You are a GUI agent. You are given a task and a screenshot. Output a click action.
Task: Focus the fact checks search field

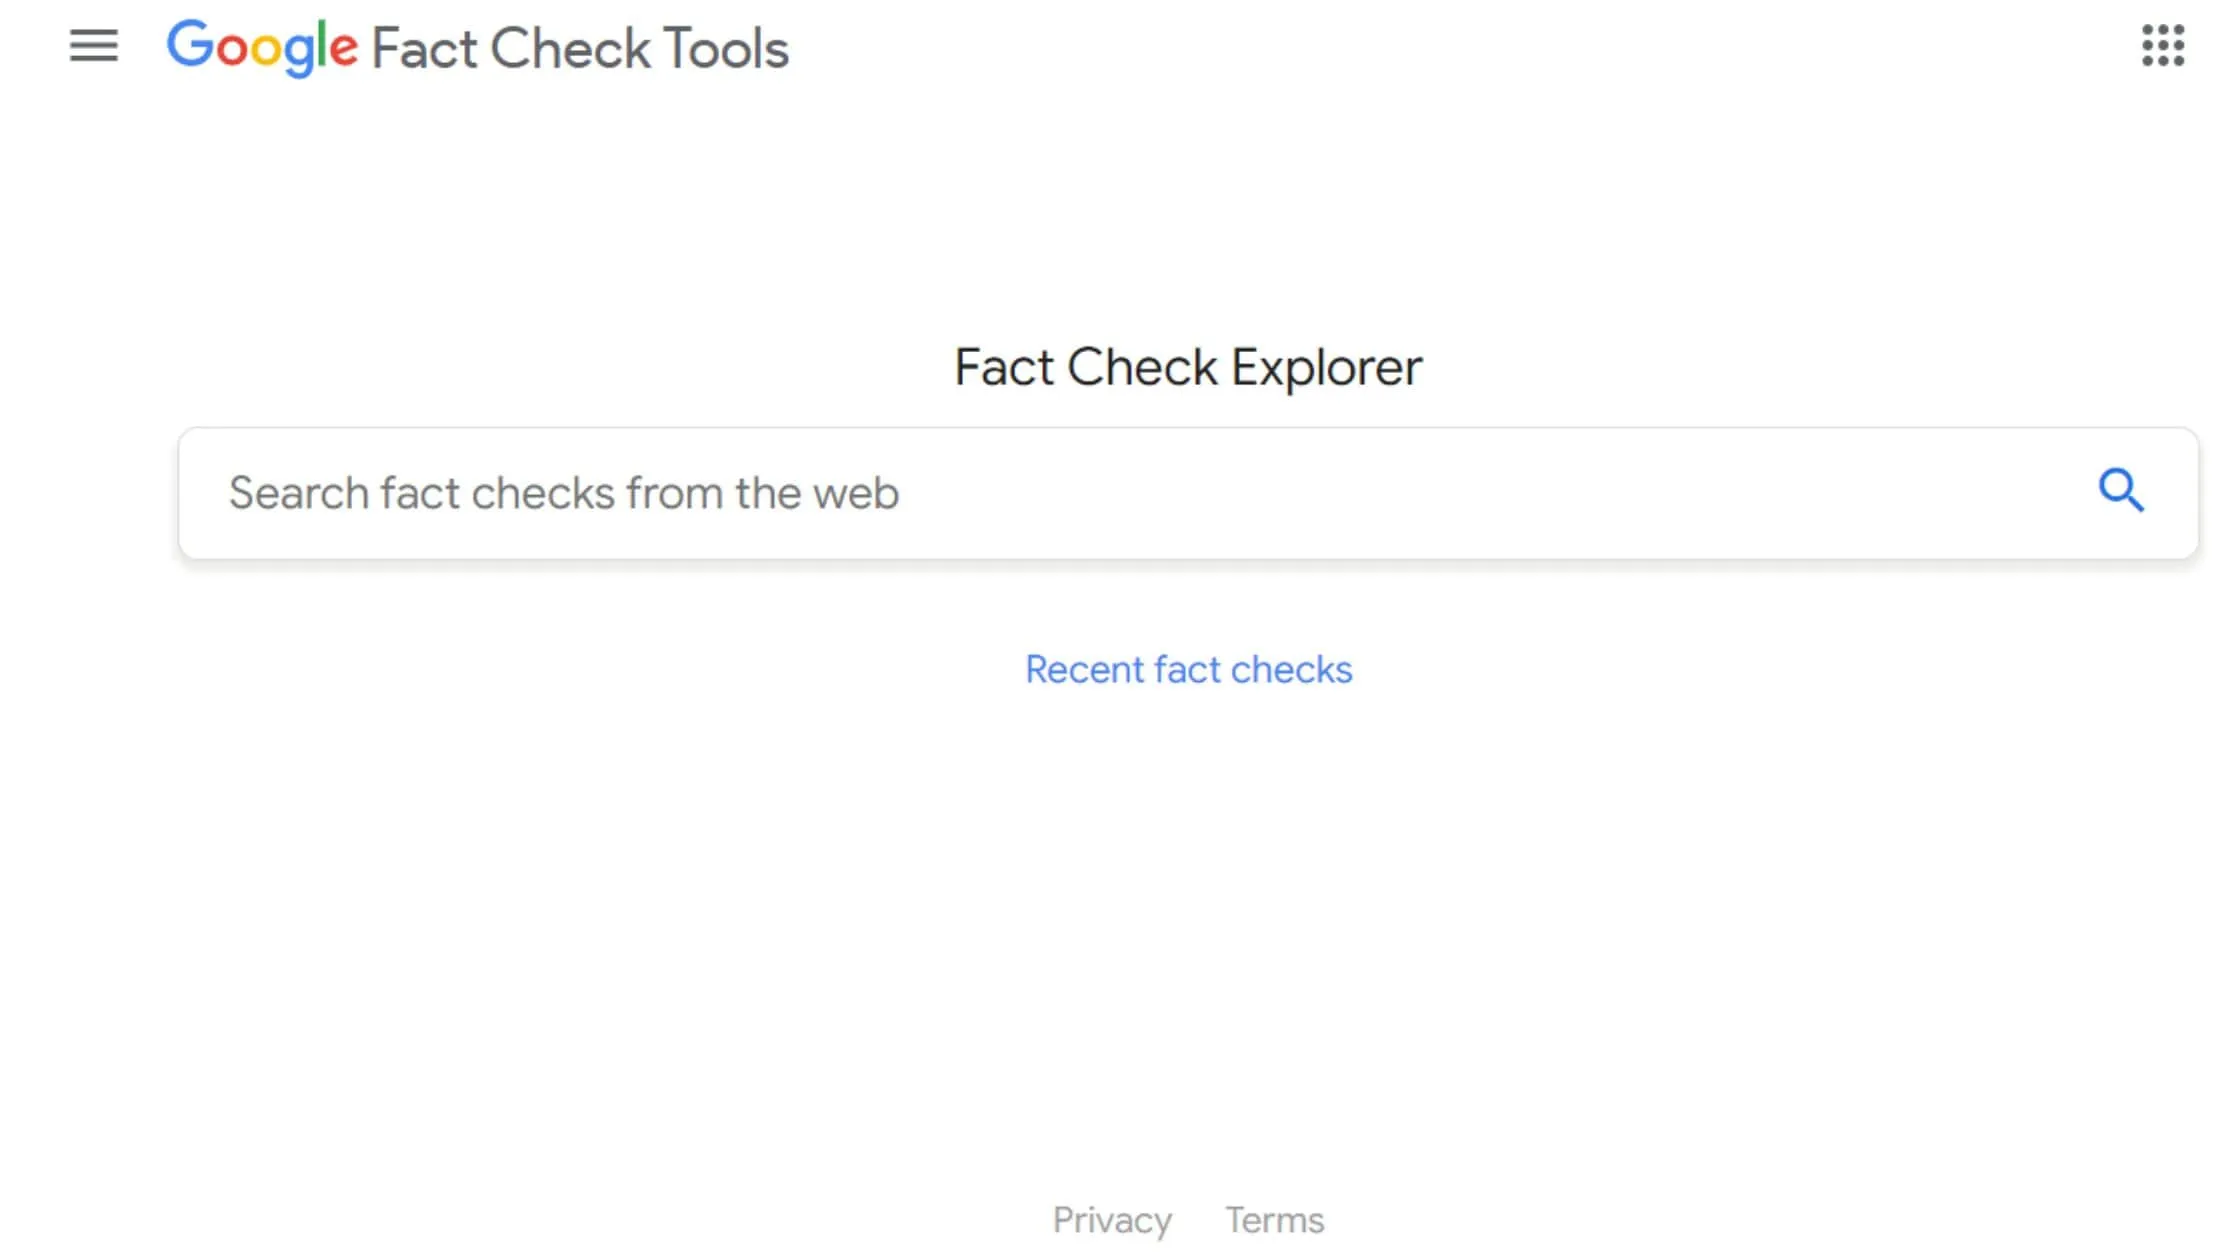(1188, 493)
